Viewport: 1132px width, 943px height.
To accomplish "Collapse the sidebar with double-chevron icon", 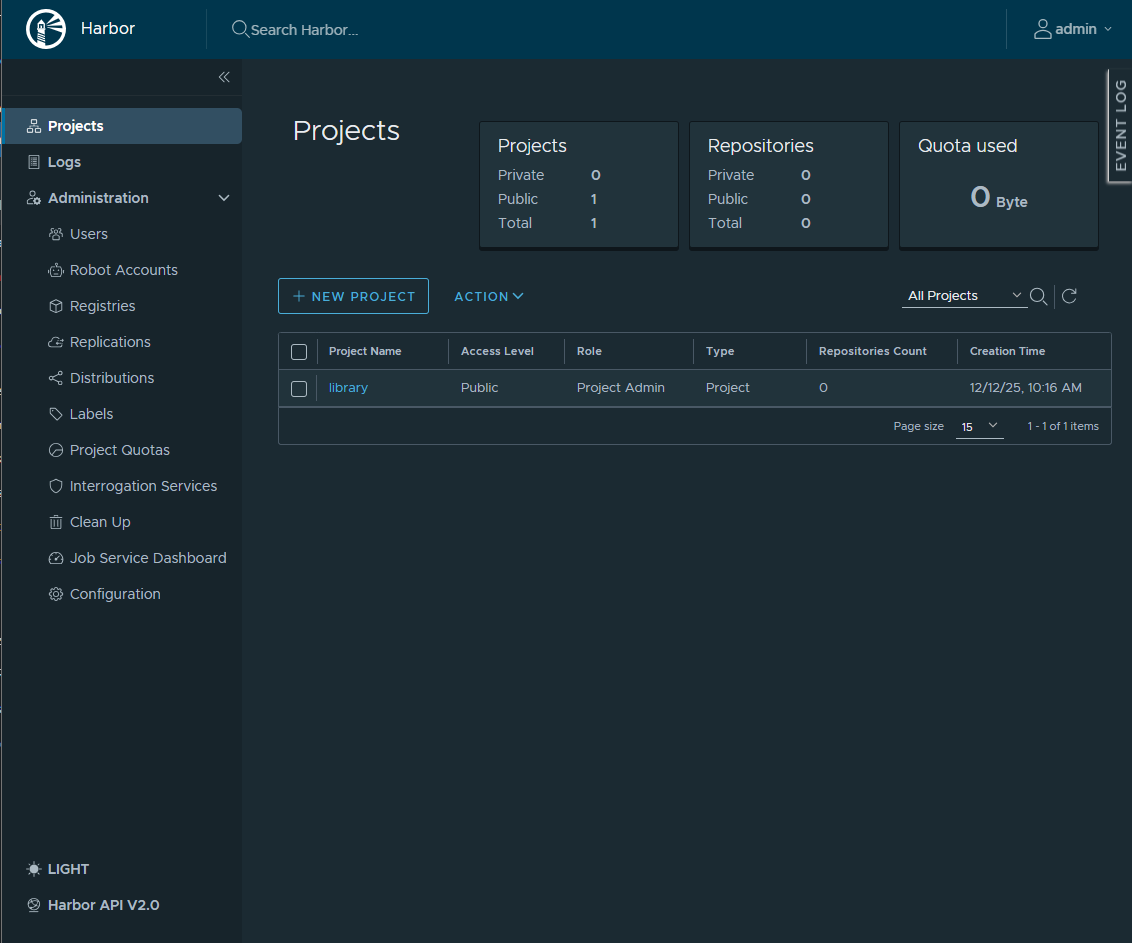I will point(224,77).
